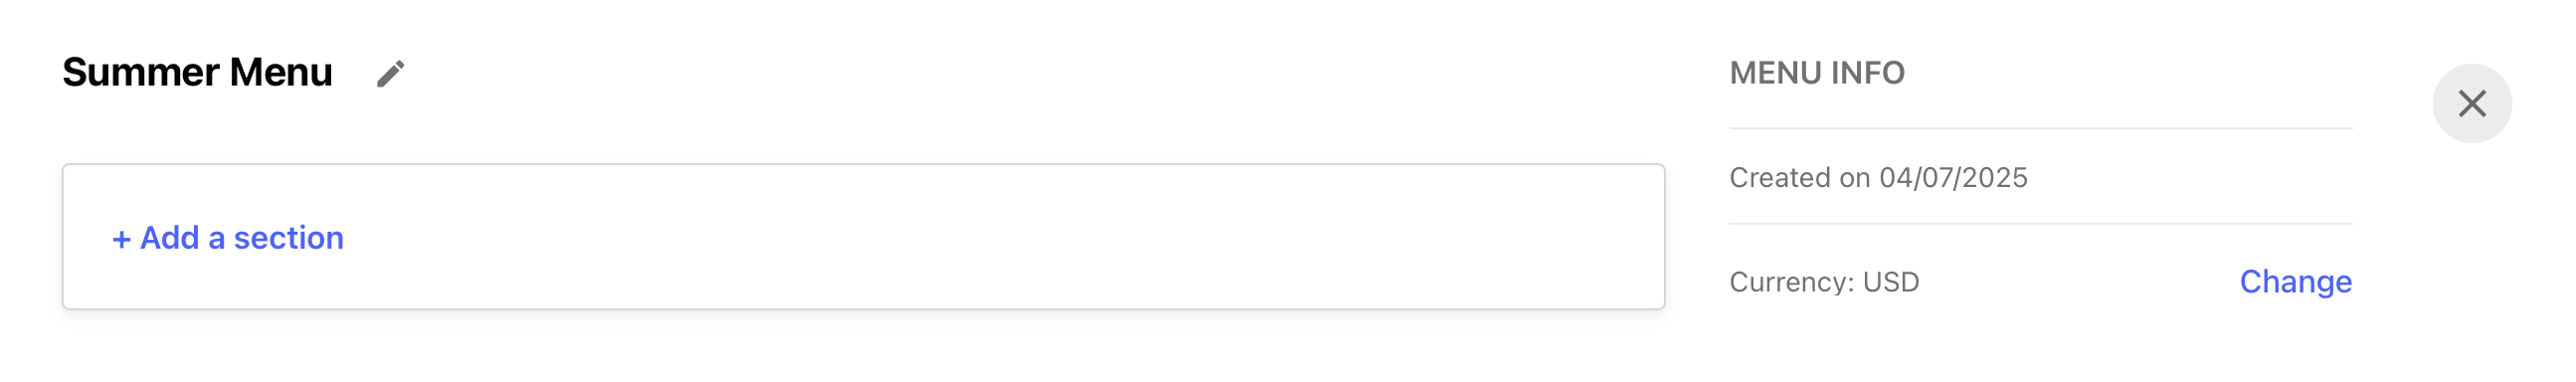2576x382 pixels.
Task: Click the word 'Menu' in the title
Action: click(280, 73)
